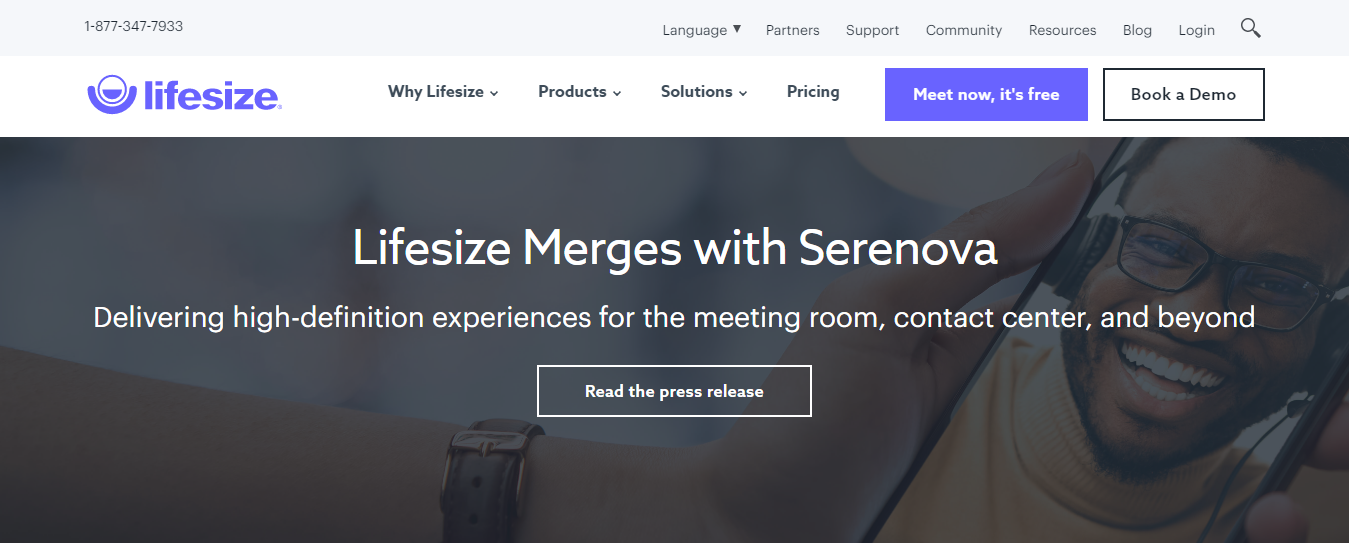Click the phone number 1-877-347-7933
1349x554 pixels.
[134, 27]
